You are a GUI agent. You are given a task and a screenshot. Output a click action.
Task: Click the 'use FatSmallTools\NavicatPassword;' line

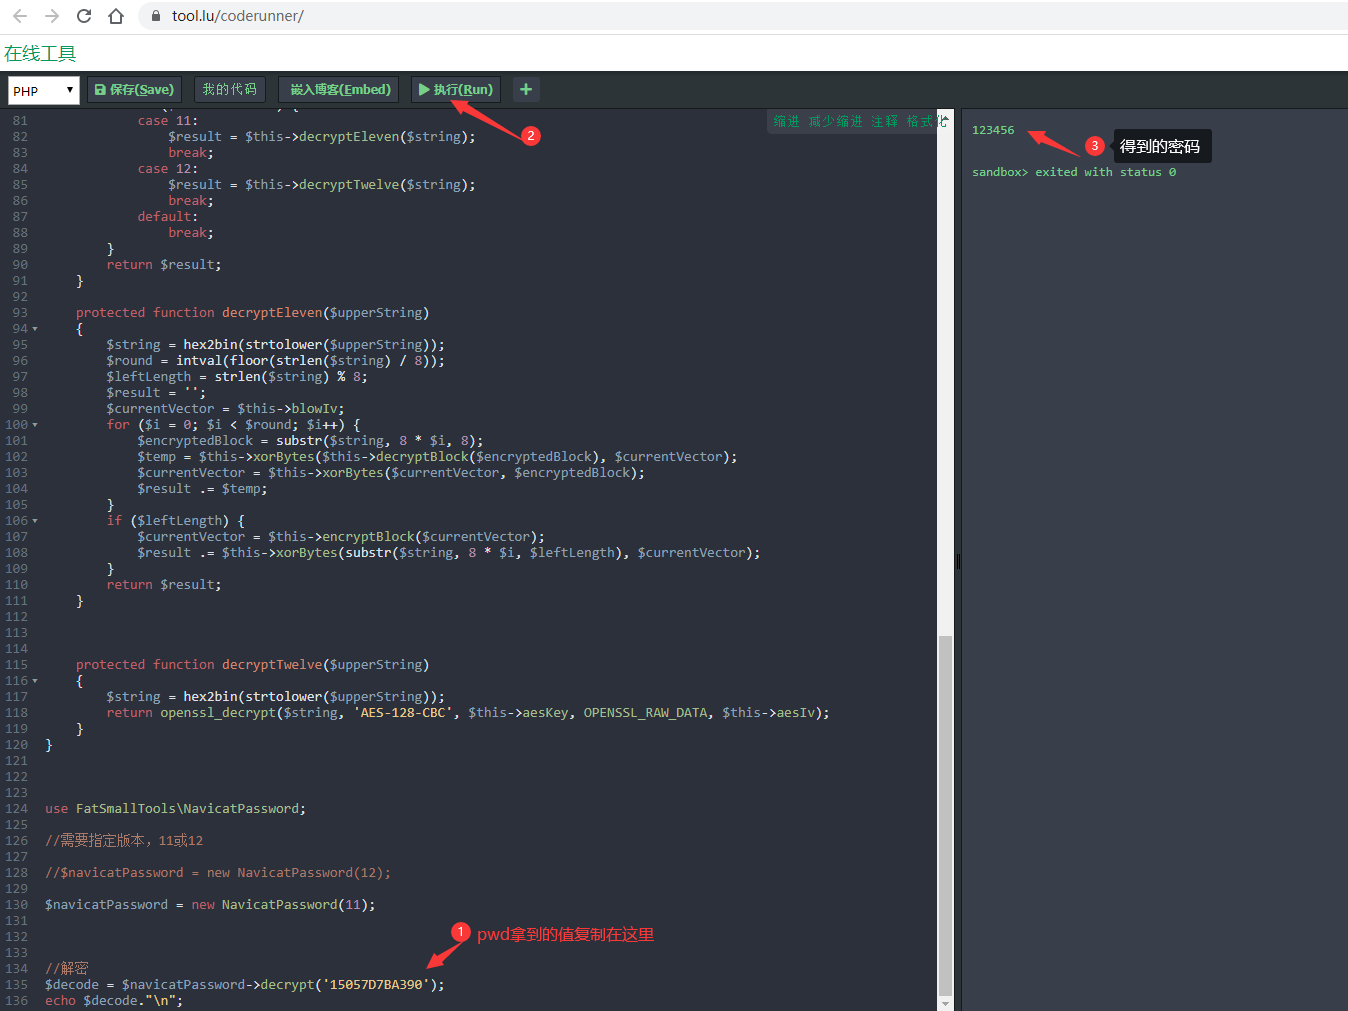tap(175, 809)
